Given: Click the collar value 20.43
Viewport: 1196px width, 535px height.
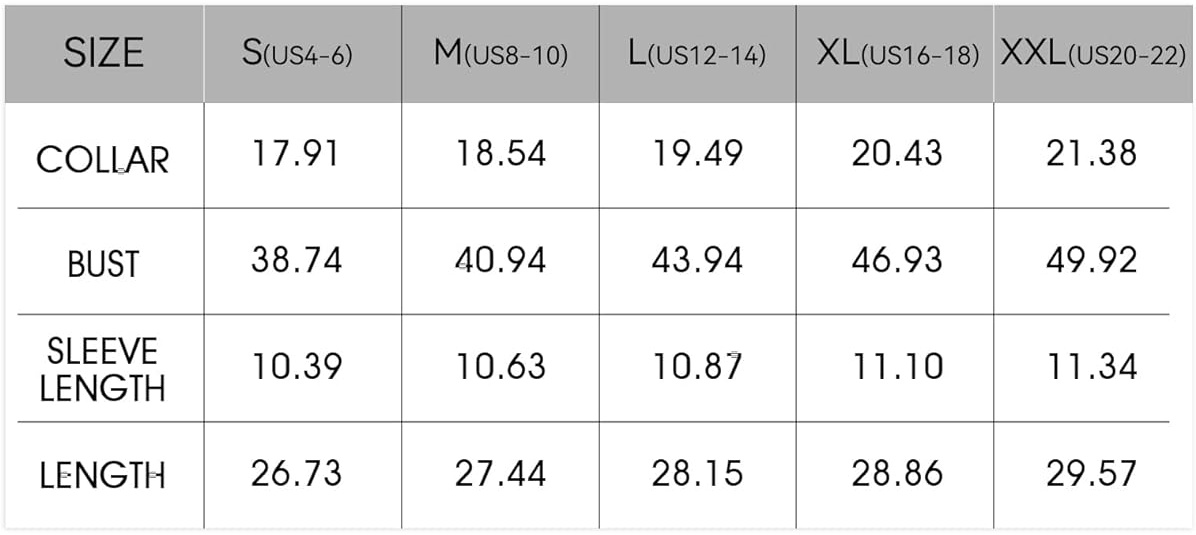Looking at the screenshot, I should tap(898, 153).
